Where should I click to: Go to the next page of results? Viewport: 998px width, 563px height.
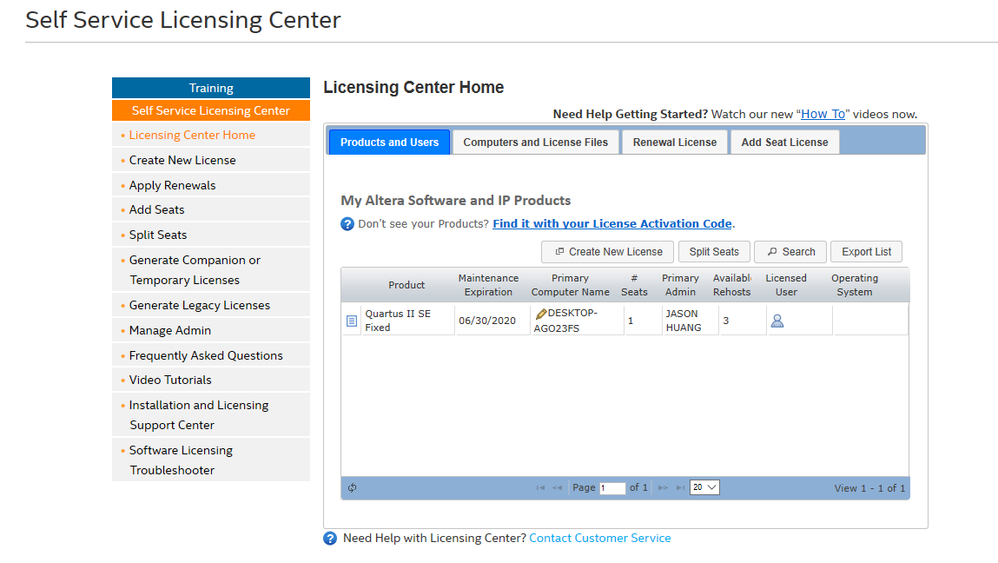click(x=663, y=488)
